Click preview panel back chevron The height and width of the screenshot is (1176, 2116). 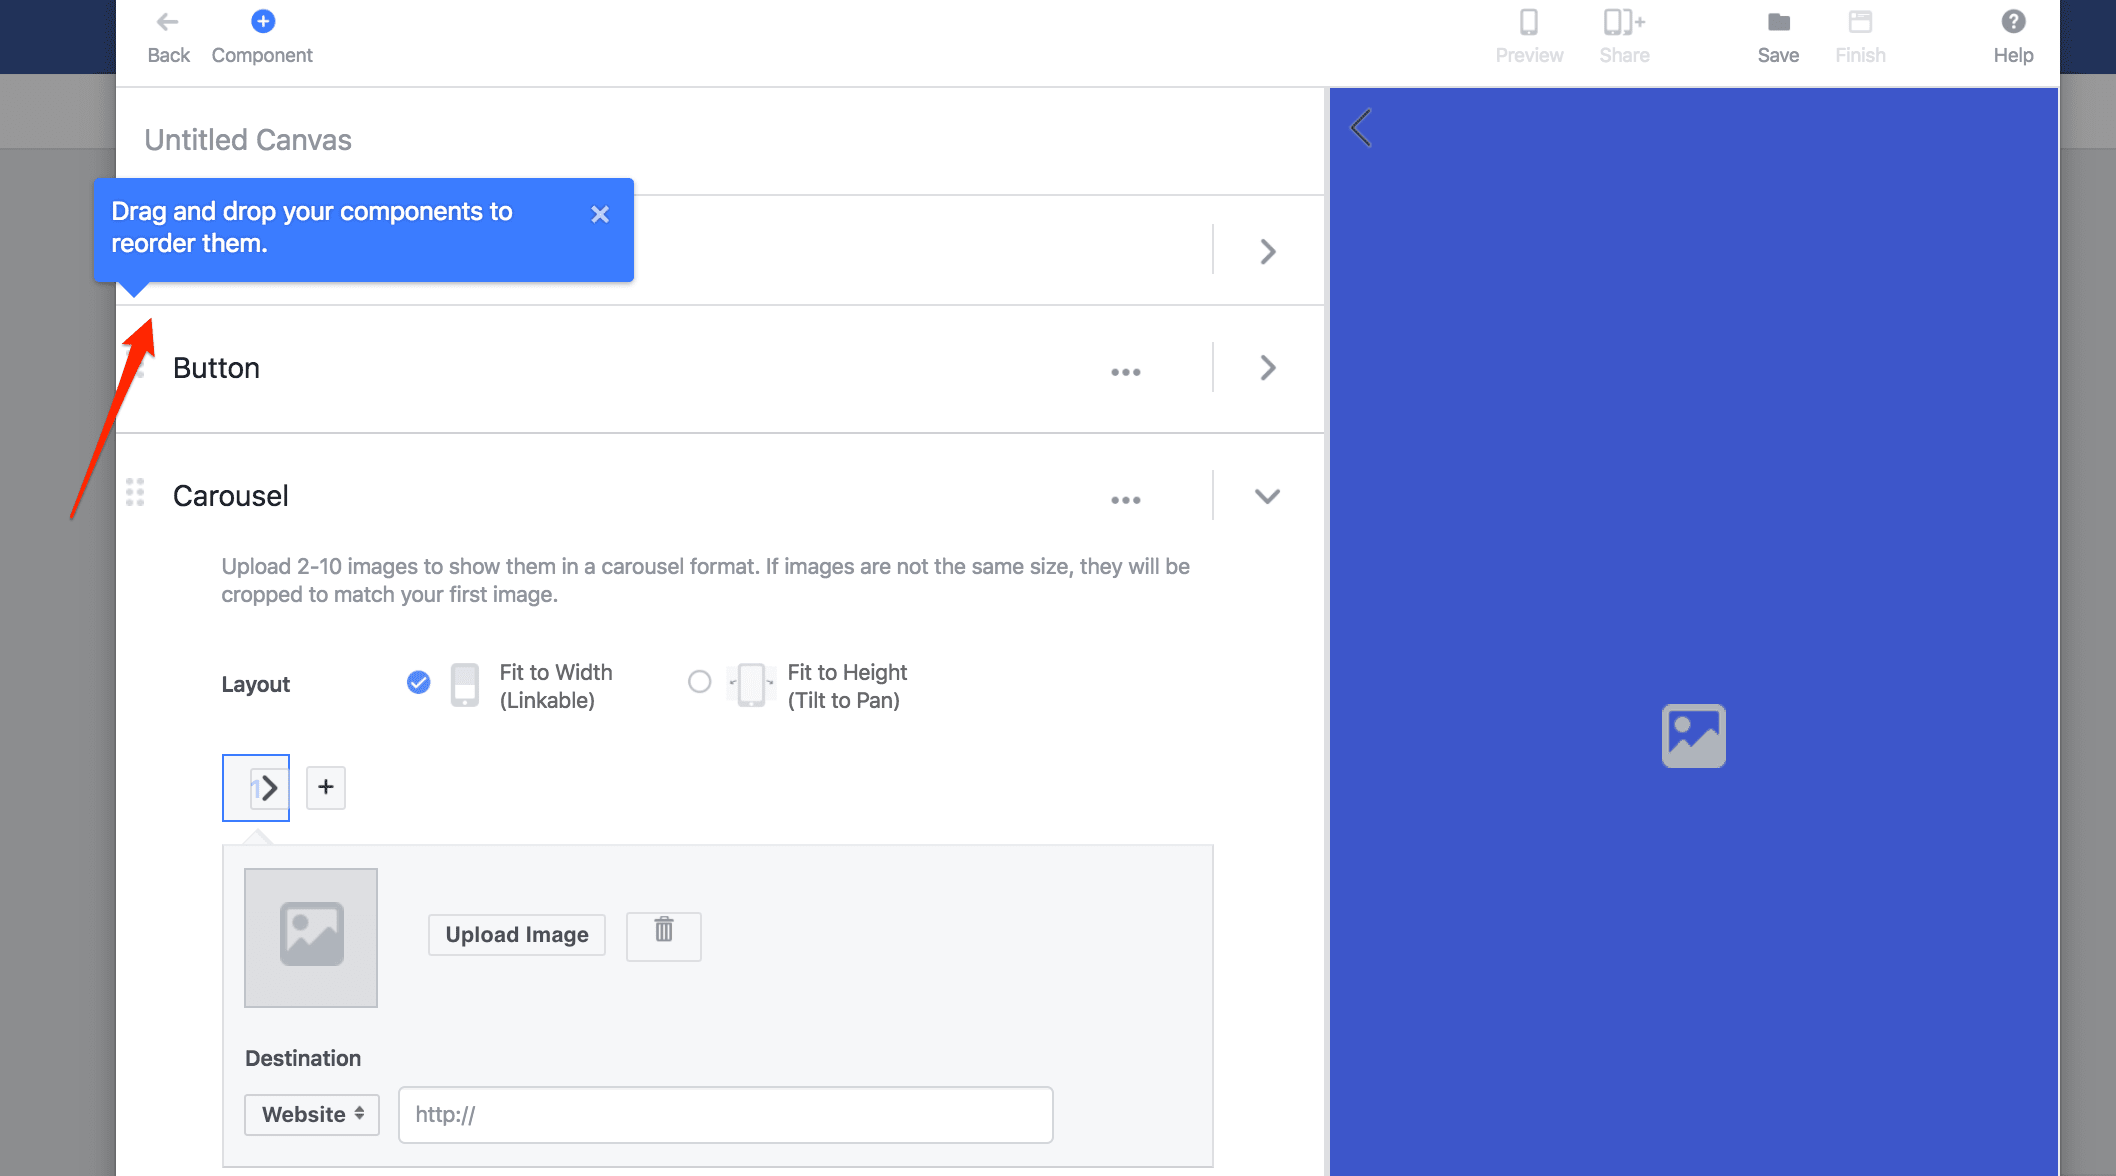click(x=1361, y=128)
